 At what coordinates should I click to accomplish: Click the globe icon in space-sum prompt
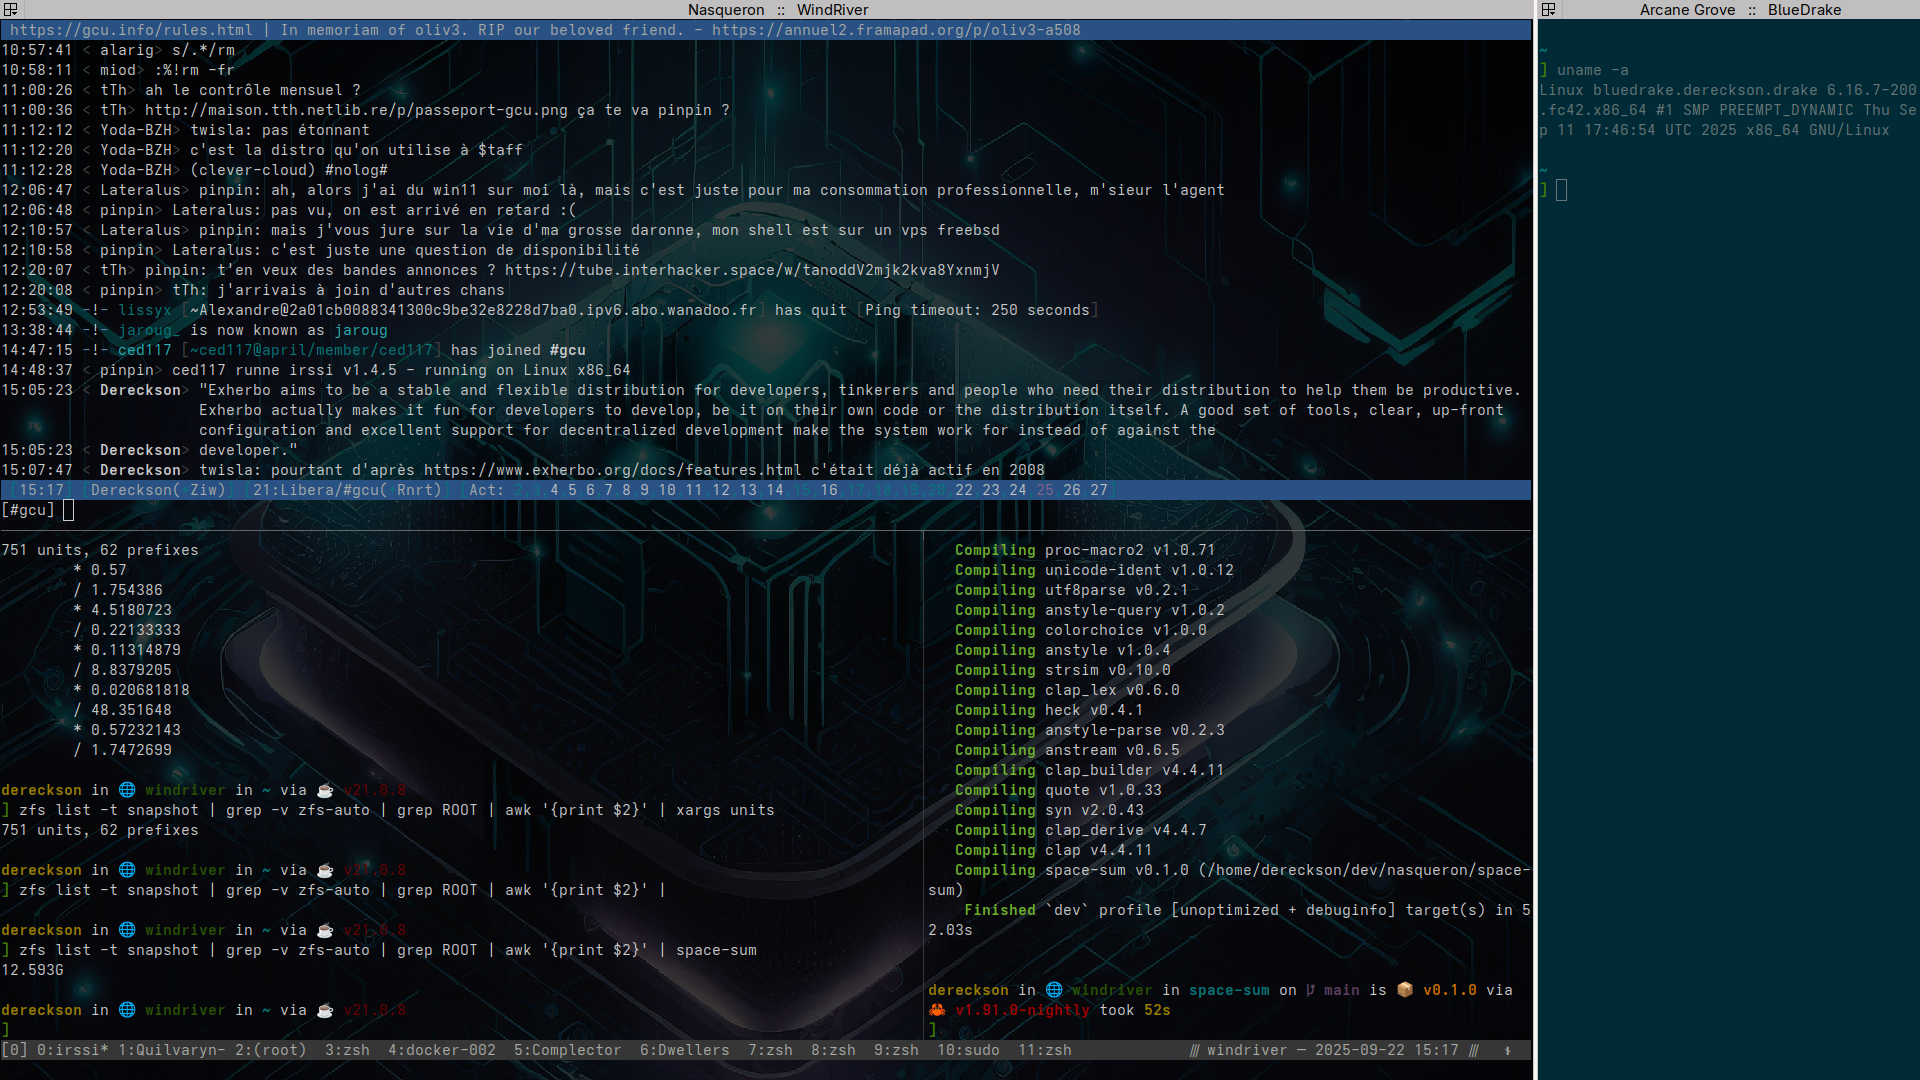(1054, 990)
